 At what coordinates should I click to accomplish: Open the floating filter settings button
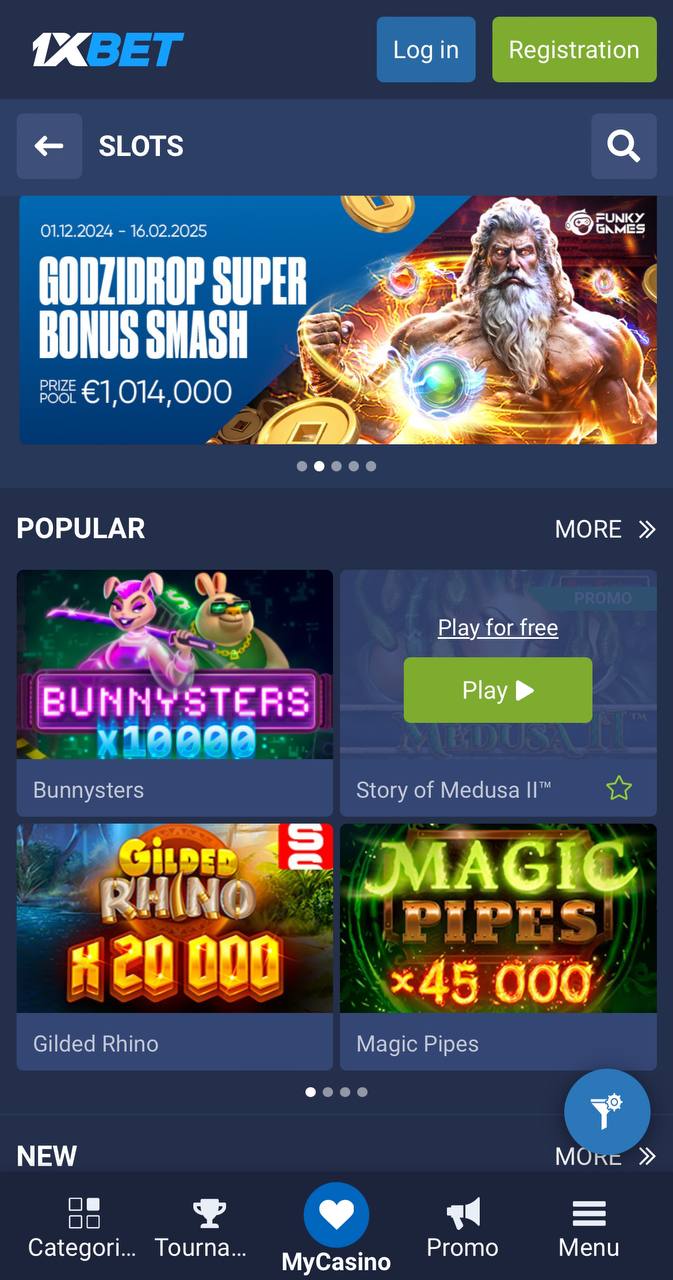[x=607, y=1112]
